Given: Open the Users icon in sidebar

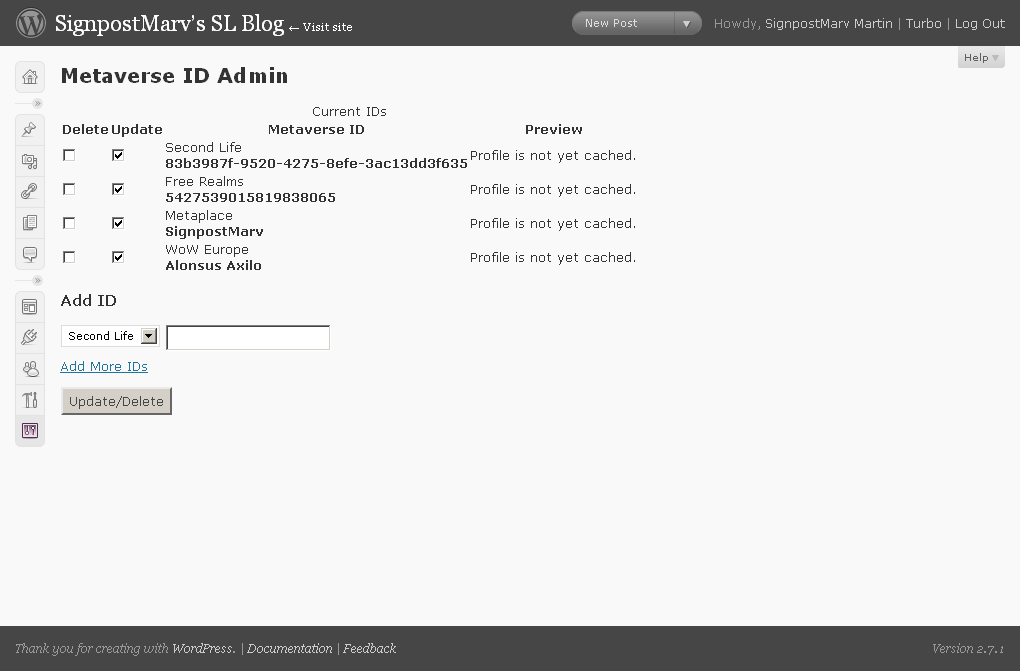Looking at the screenshot, I should click(x=30, y=368).
